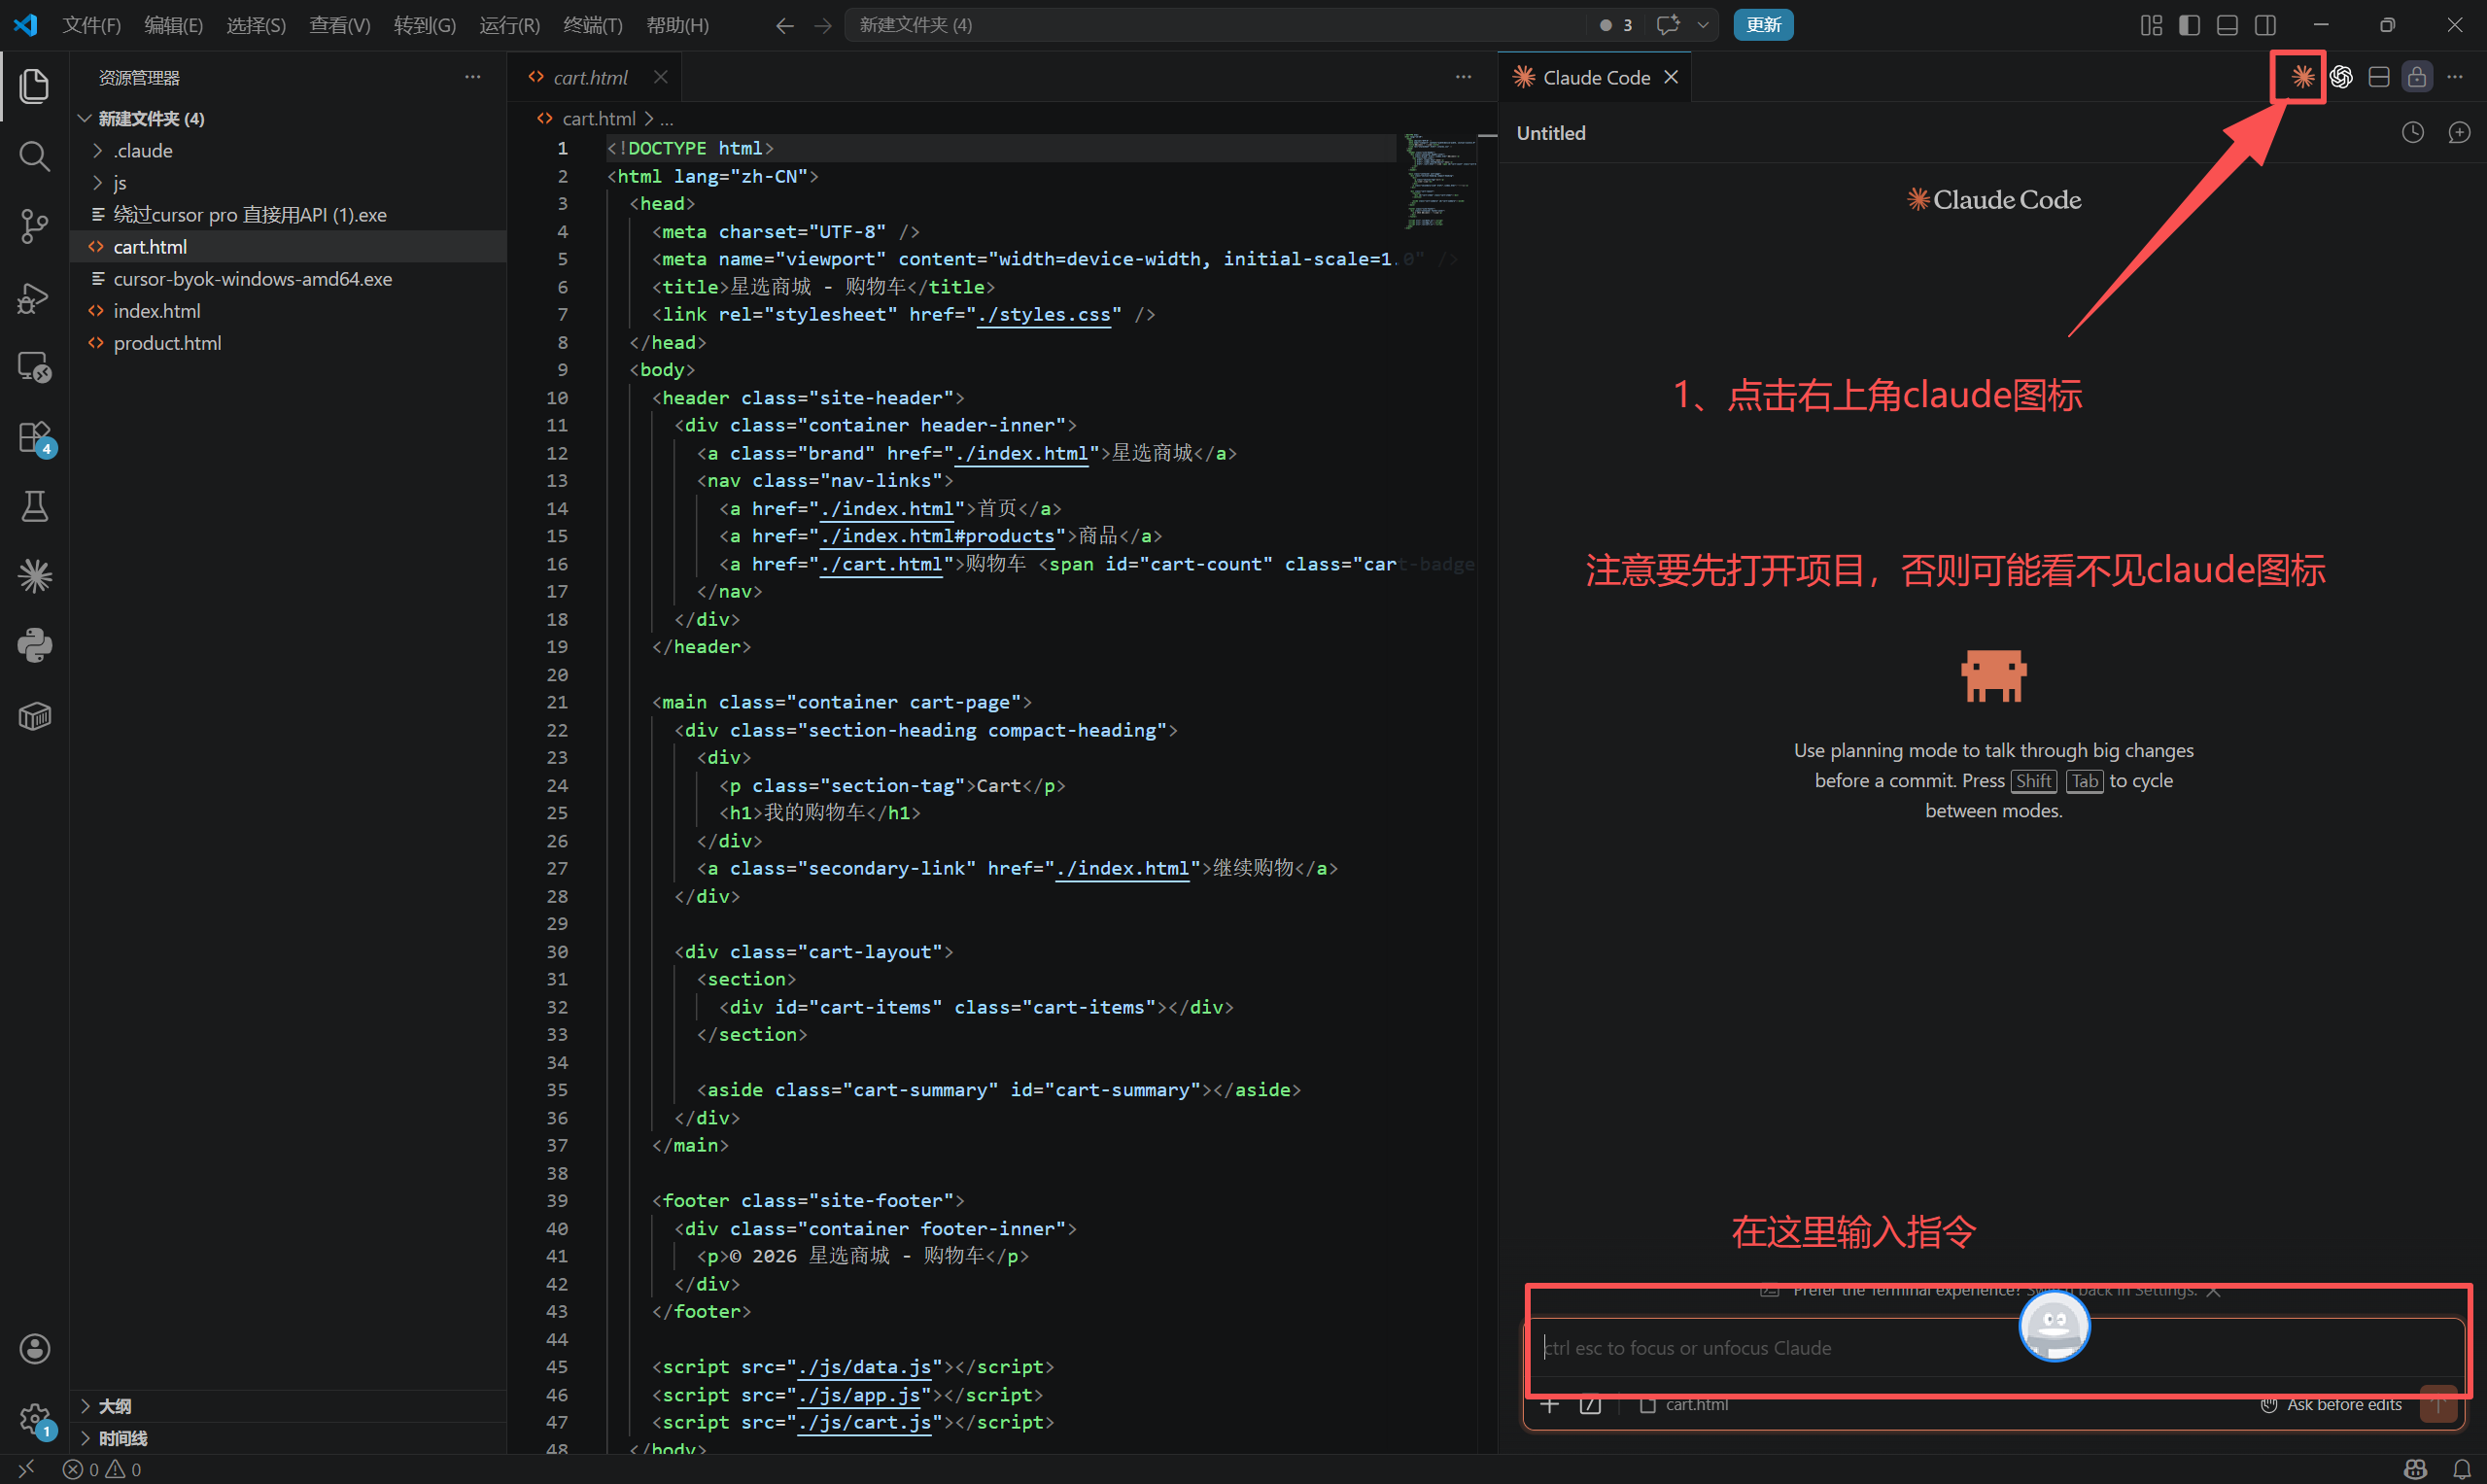Send the message with the arrow button
Screen dimensions: 2487x1484
tap(2438, 1405)
